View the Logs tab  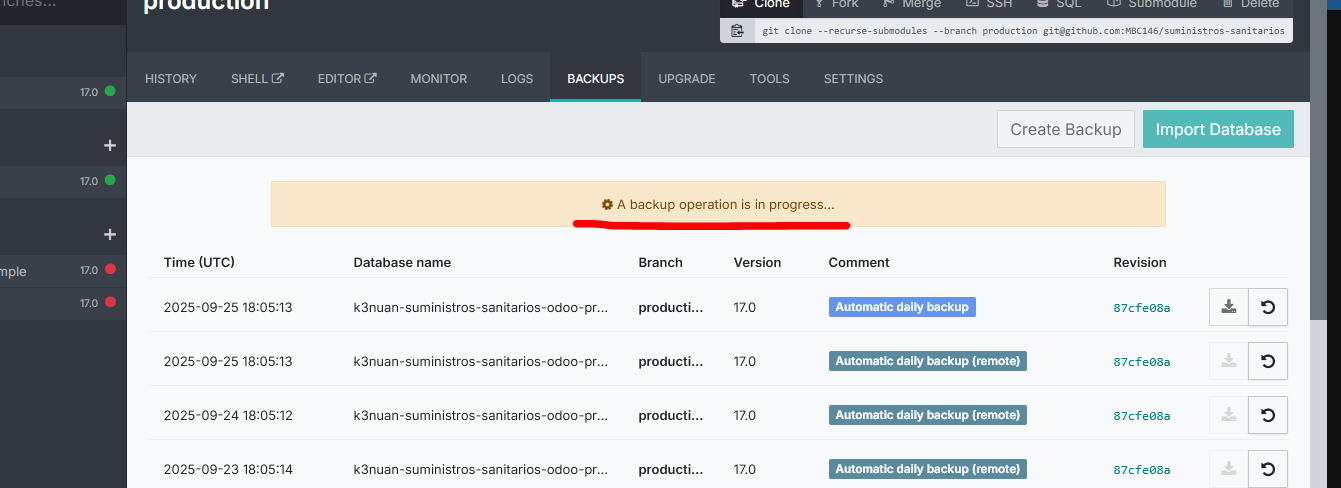(517, 79)
